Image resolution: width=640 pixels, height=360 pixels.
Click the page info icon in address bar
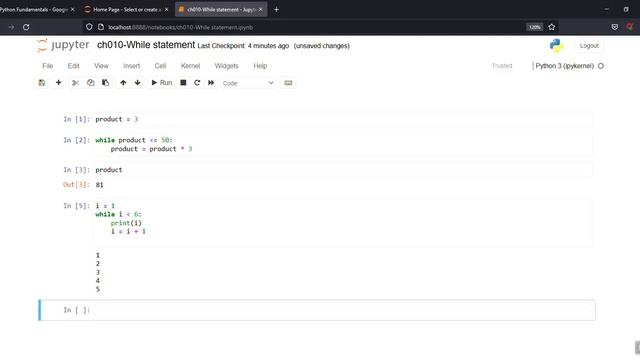pos(101,27)
